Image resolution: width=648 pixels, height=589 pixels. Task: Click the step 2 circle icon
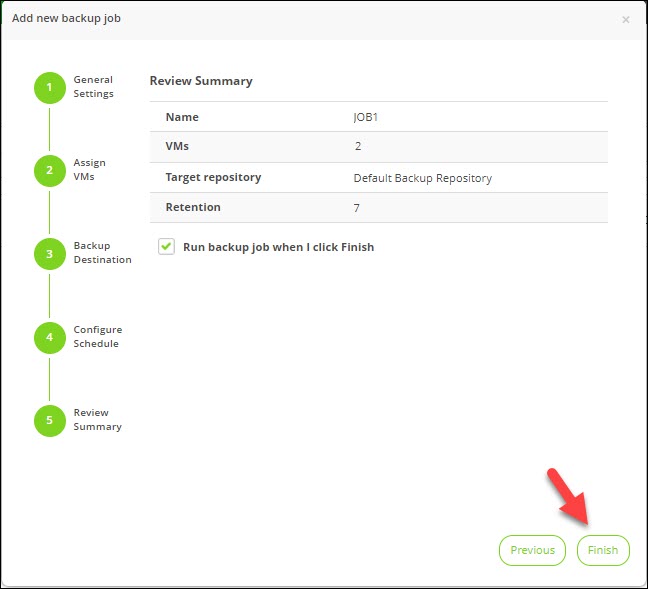pyautogui.click(x=49, y=170)
